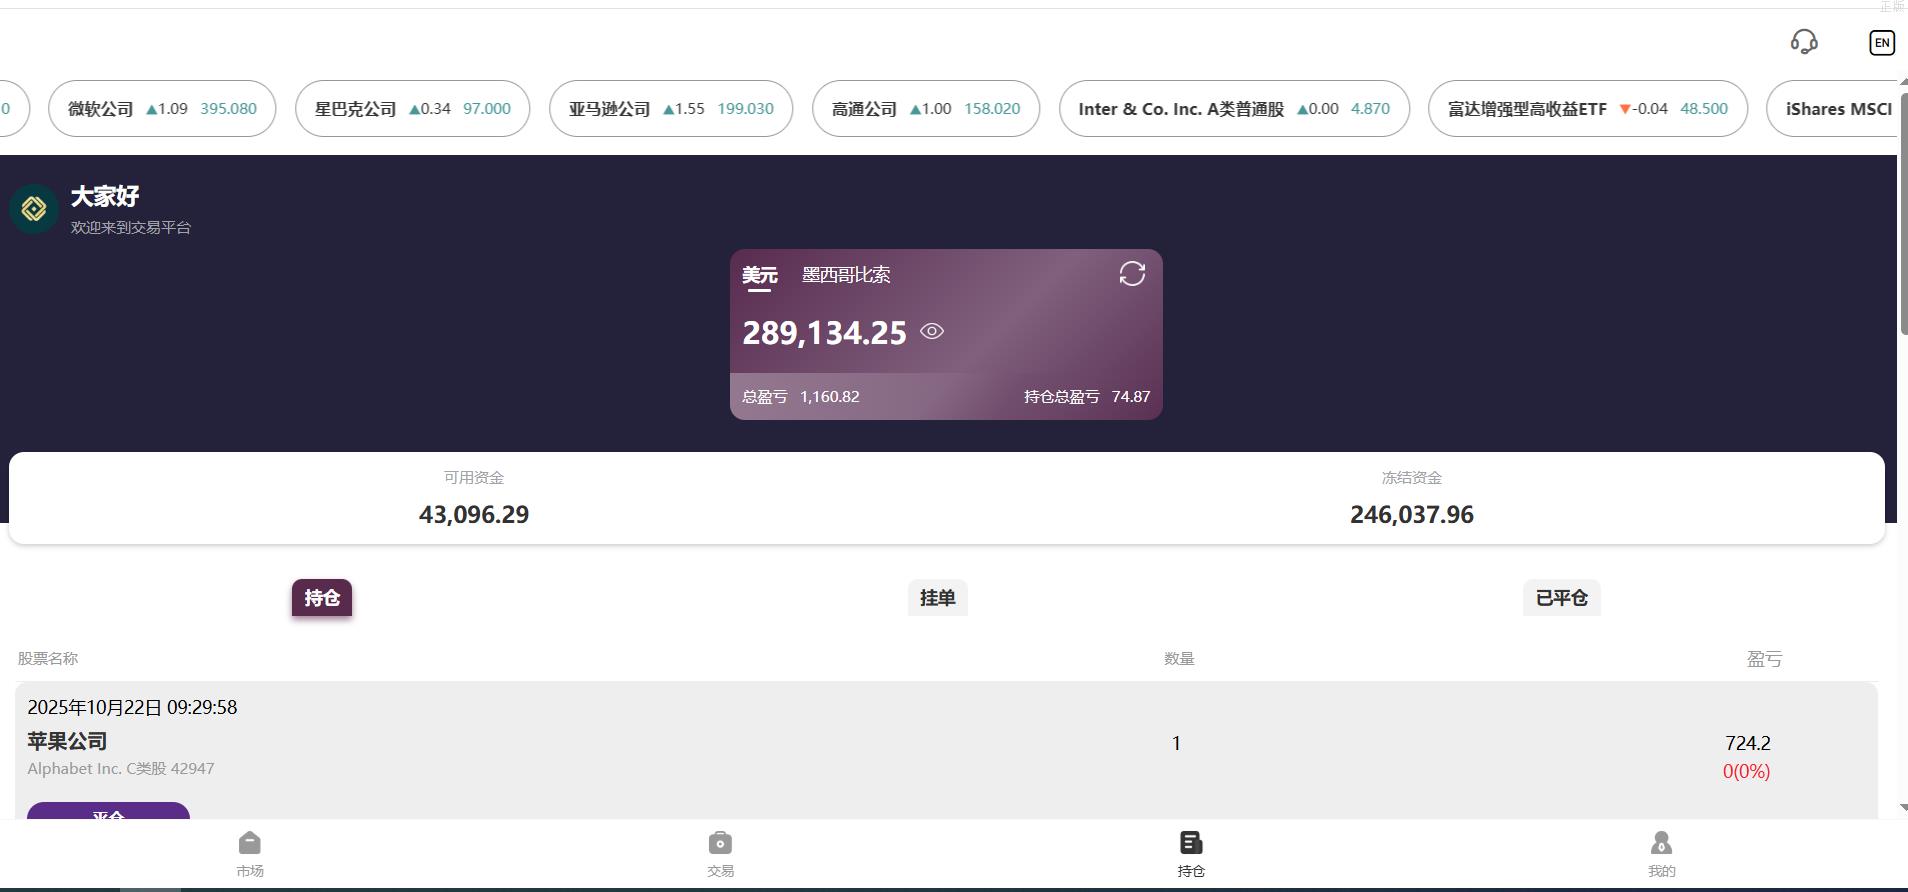The height and width of the screenshot is (892, 1908).
Task: Switch to the 挂单 tab
Action: click(x=937, y=598)
